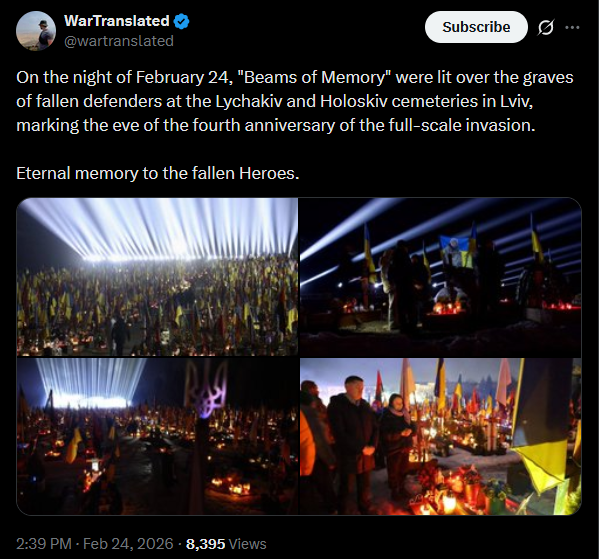This screenshot has height=559, width=599.
Task: Click the 2:39 PM timestamp
Action: (44, 544)
